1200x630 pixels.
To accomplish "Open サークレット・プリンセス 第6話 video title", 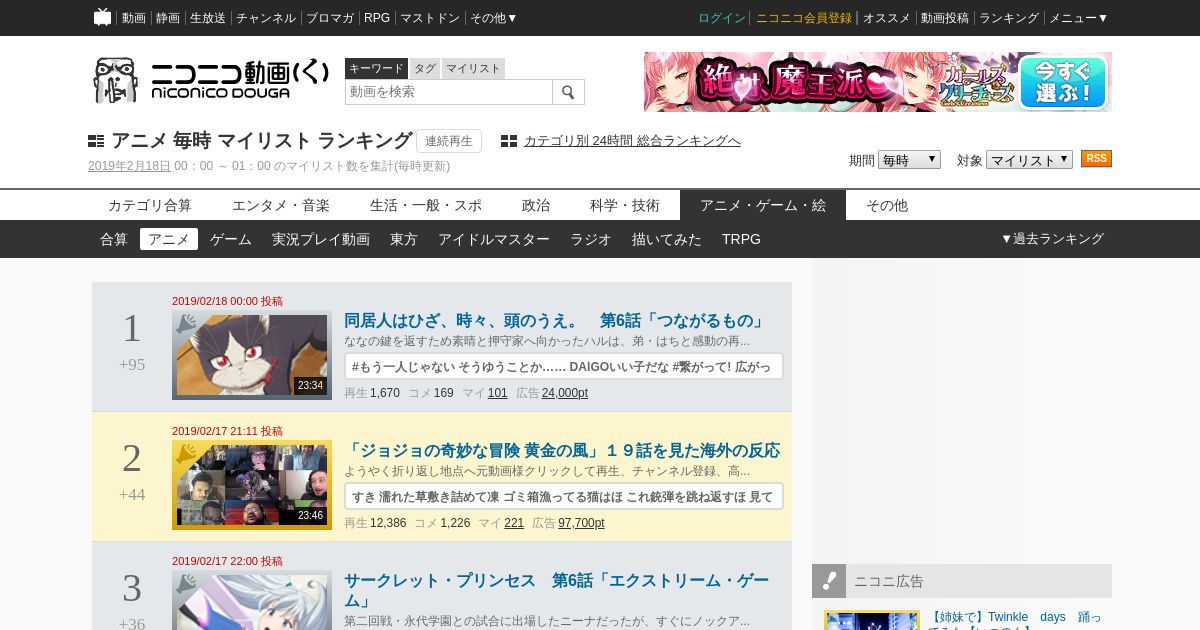I will [557, 590].
